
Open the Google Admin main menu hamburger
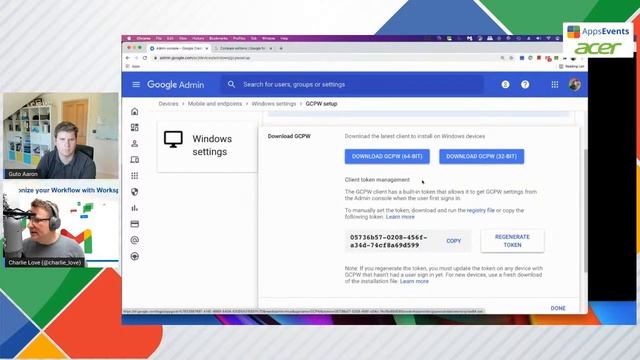tap(136, 84)
